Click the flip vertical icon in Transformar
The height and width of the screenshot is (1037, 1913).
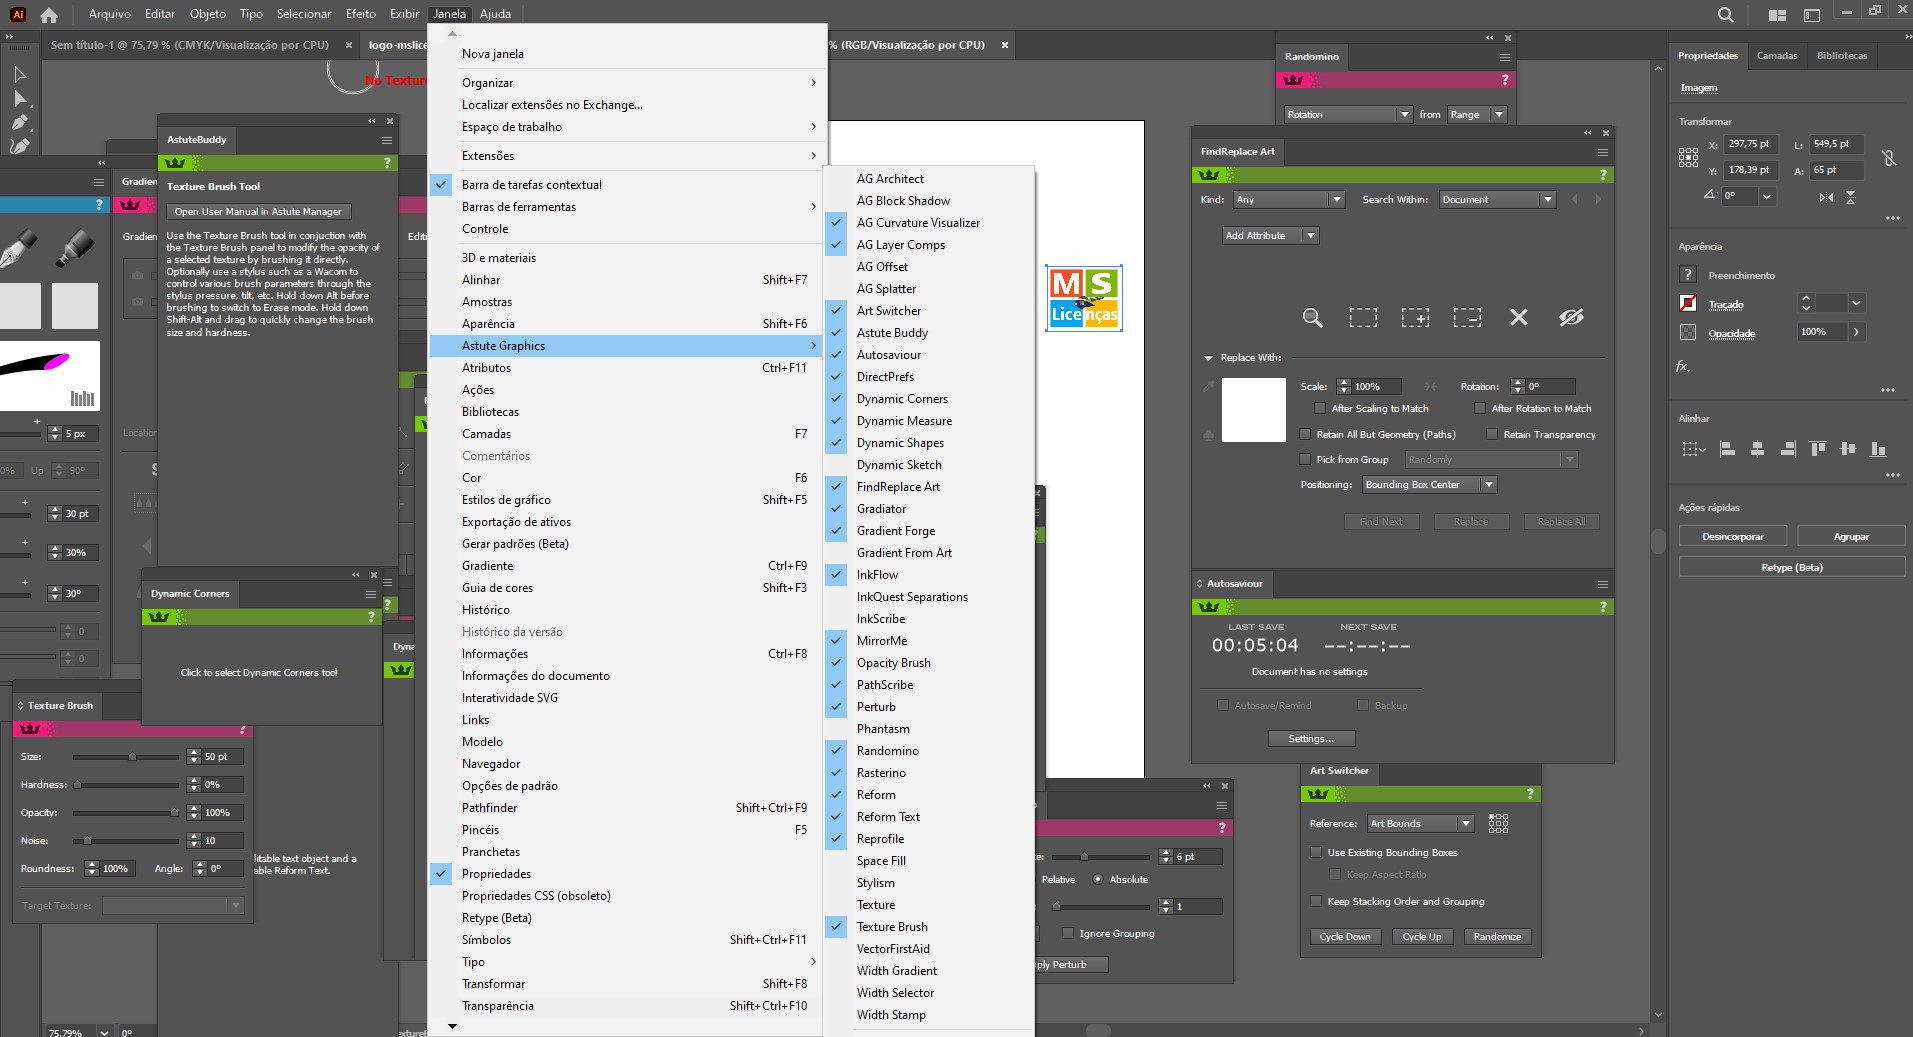(1851, 197)
